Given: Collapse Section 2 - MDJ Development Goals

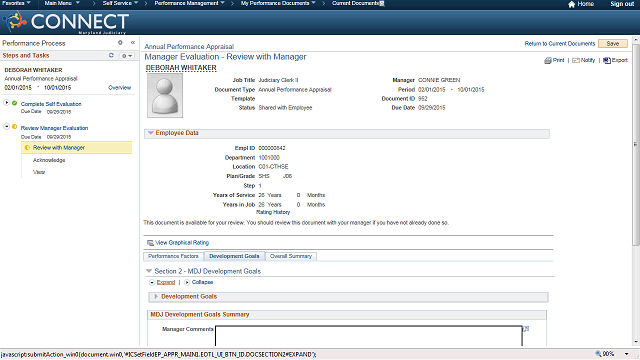Looking at the screenshot, I should click(x=149, y=271).
